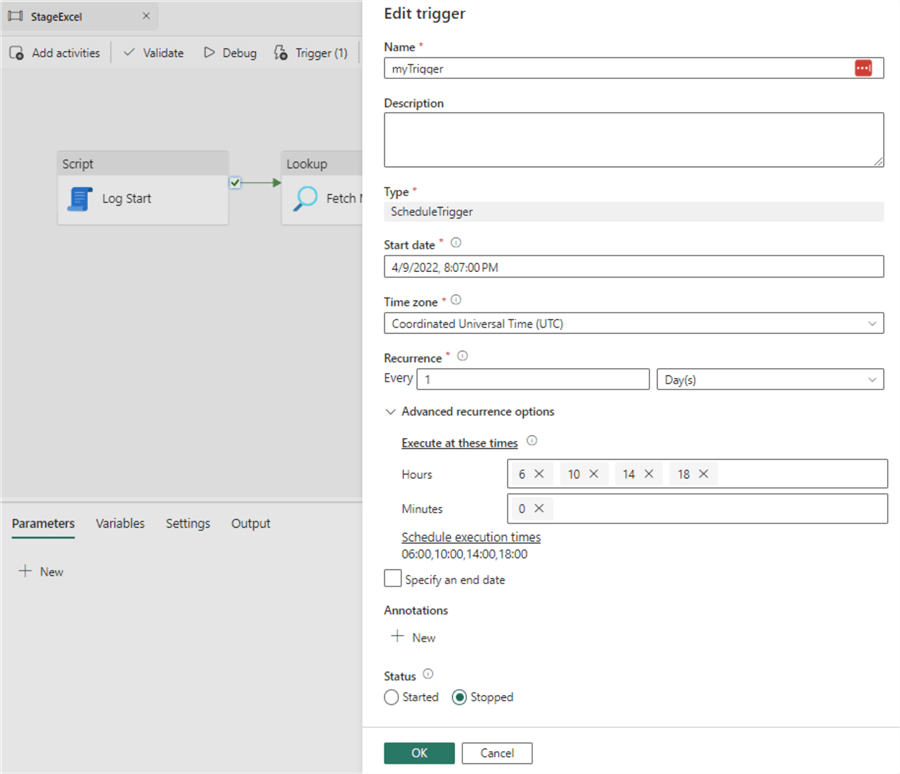Add a new annotation
Image resolution: width=900 pixels, height=774 pixels.
point(413,637)
